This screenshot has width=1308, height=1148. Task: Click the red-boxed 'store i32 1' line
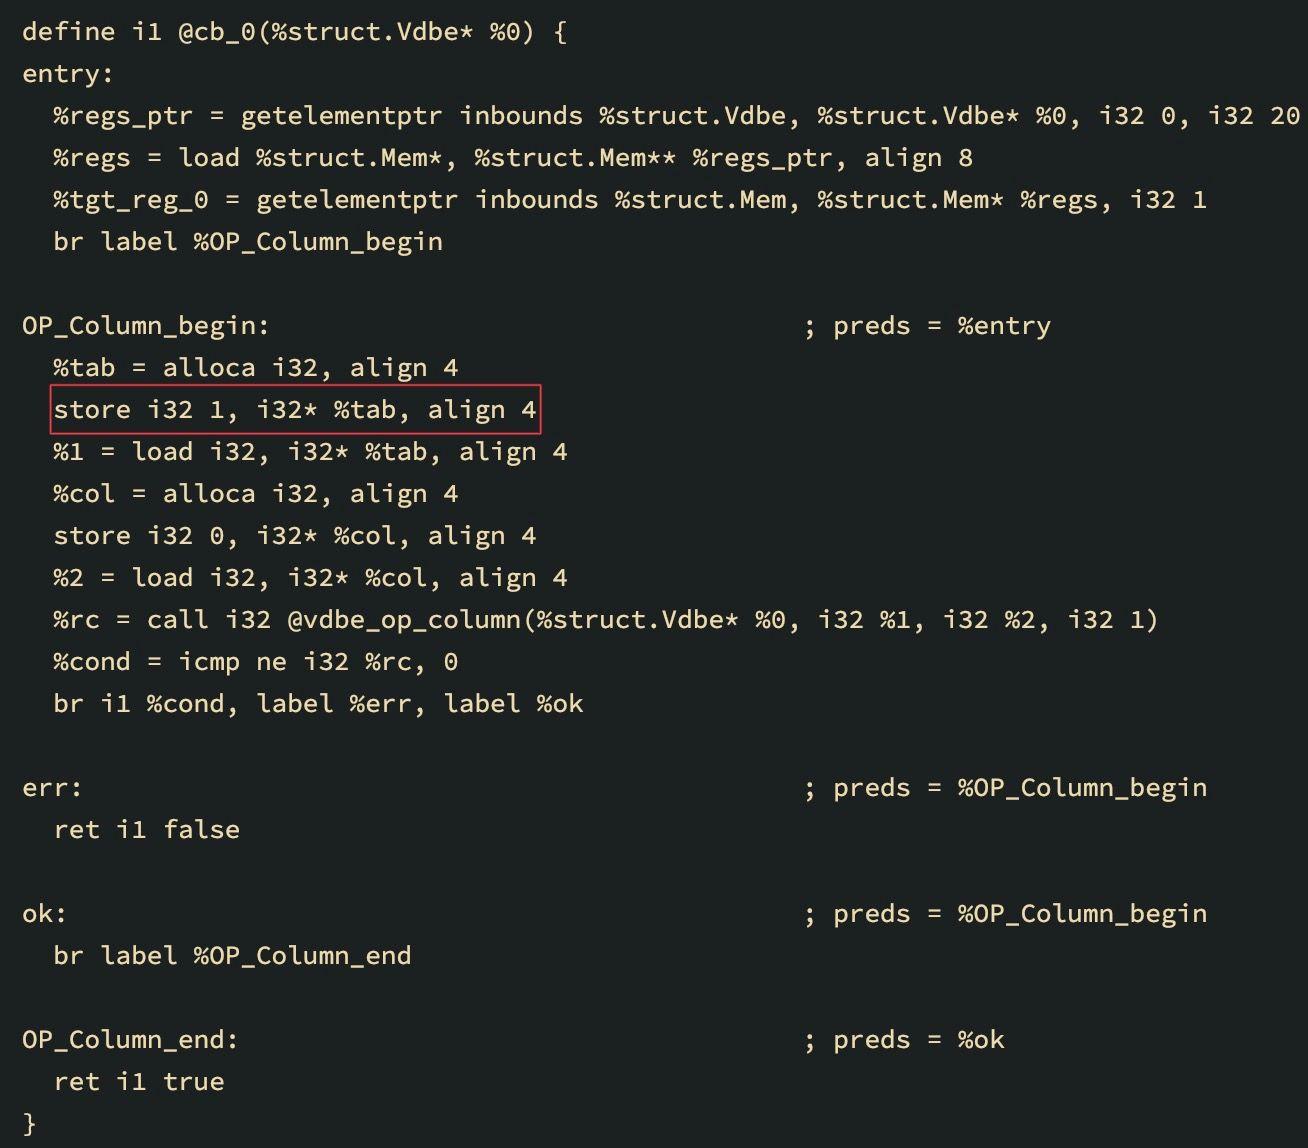coord(295,410)
